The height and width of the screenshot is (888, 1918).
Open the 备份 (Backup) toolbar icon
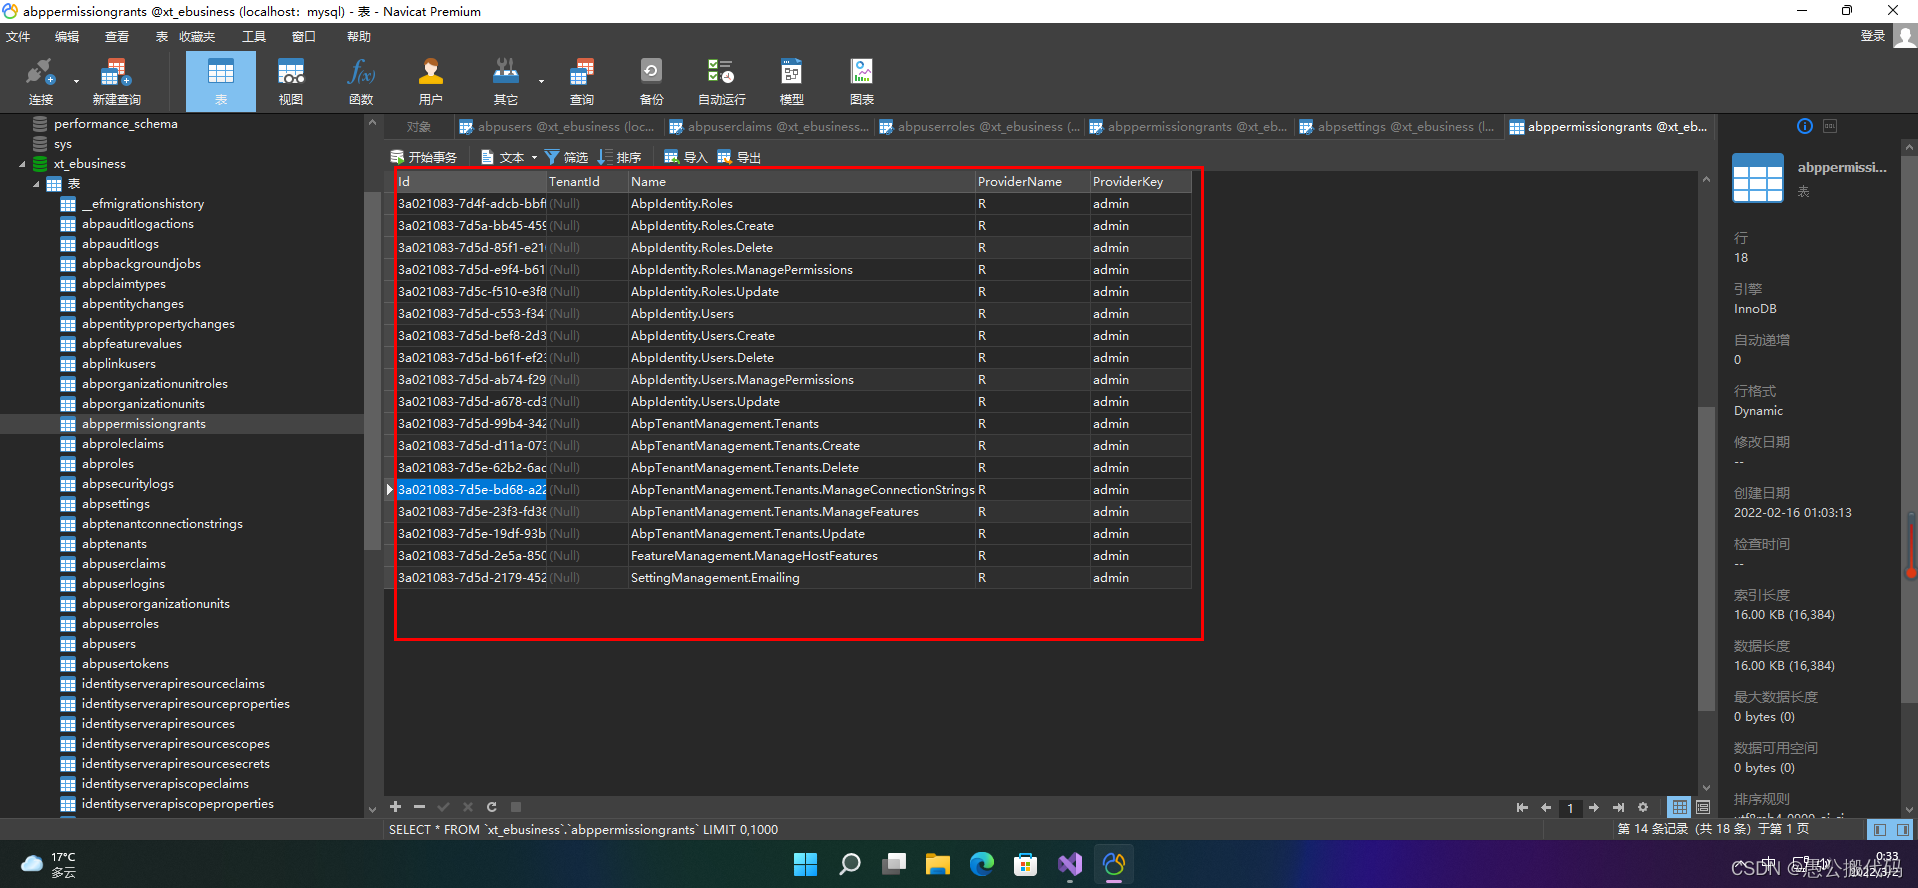[x=651, y=81]
